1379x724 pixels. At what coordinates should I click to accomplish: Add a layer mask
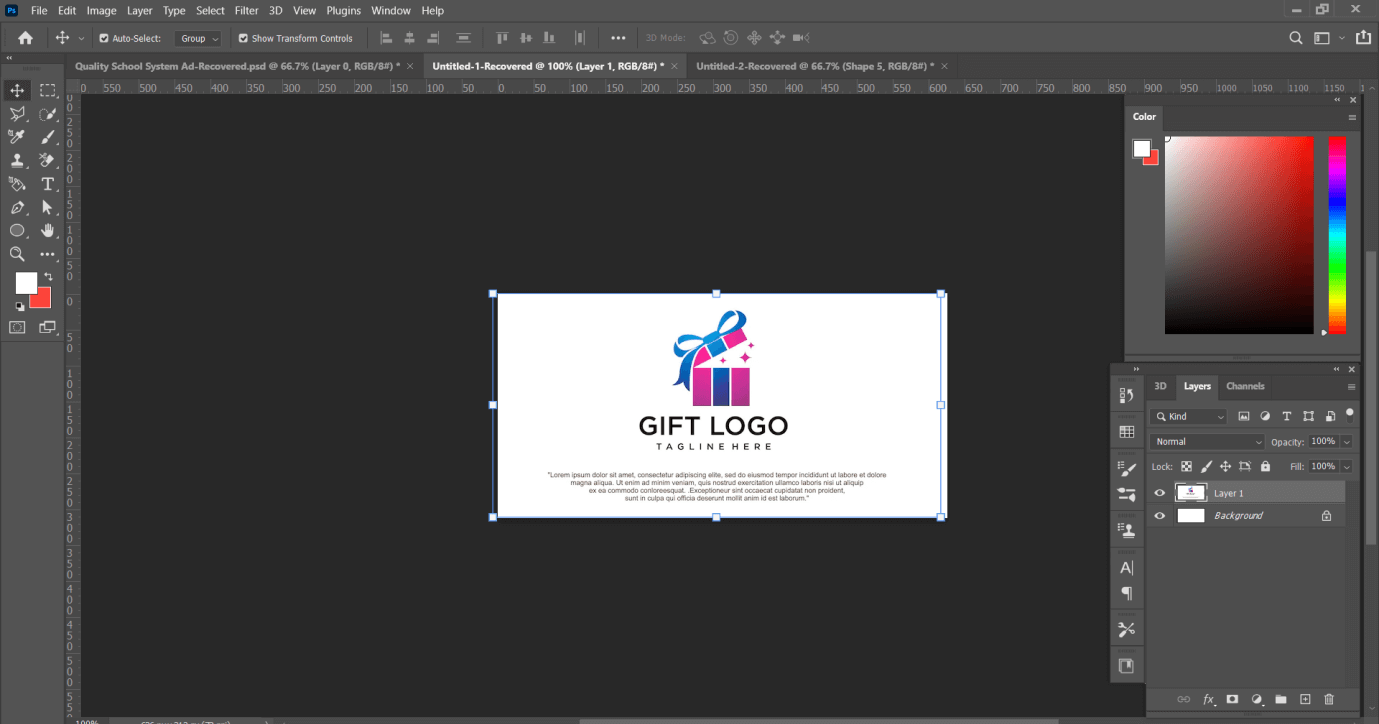point(1232,699)
